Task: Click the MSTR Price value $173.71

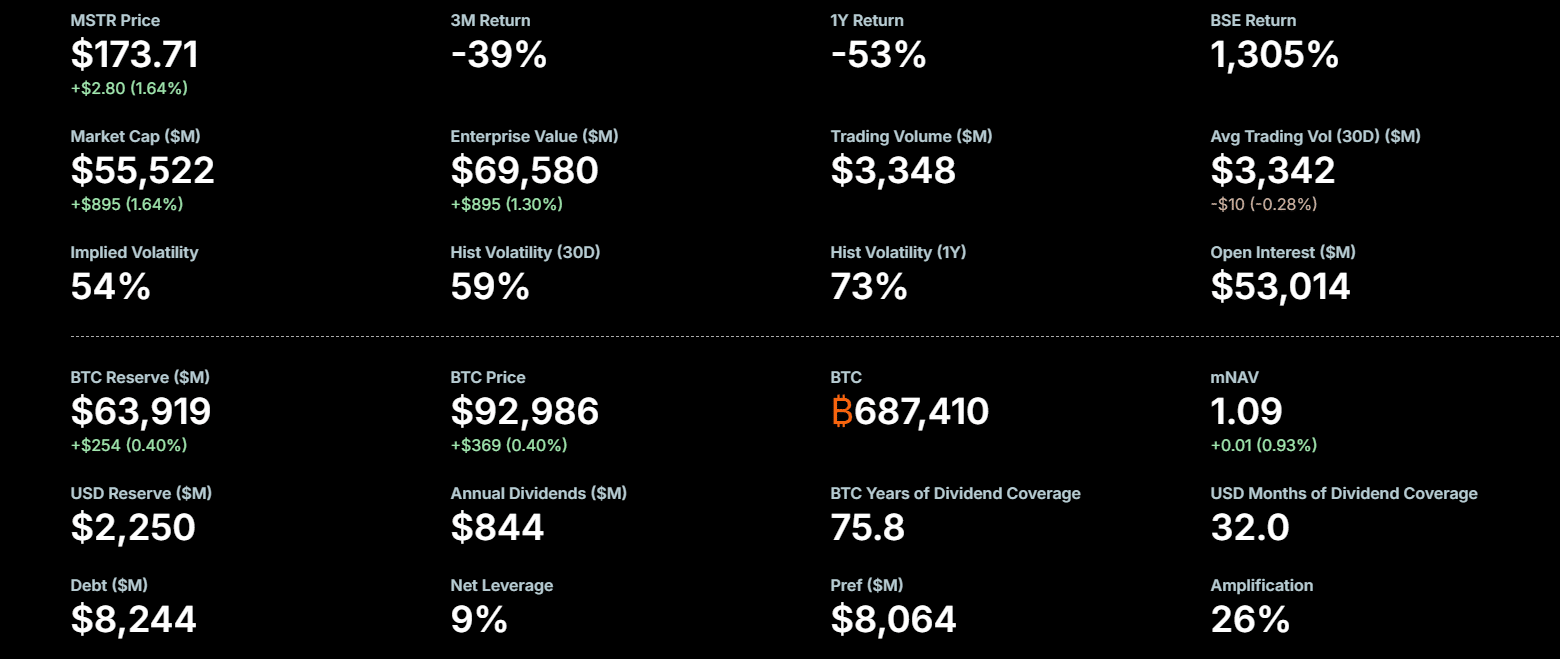Action: click(x=134, y=55)
